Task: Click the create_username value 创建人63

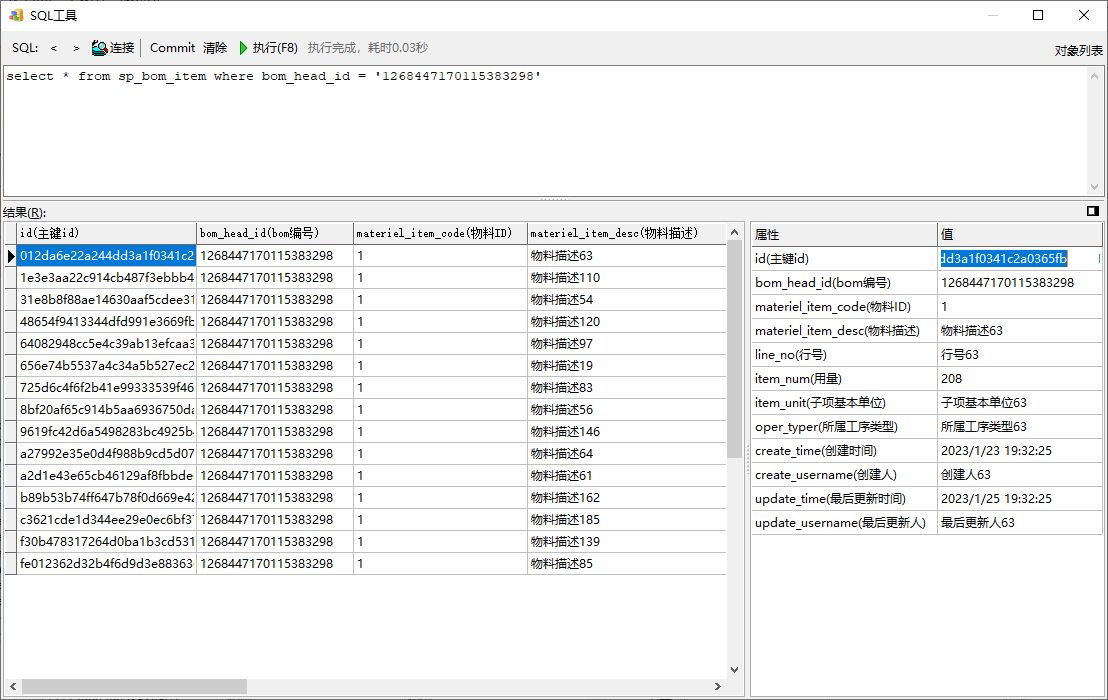Action: click(x=1020, y=475)
